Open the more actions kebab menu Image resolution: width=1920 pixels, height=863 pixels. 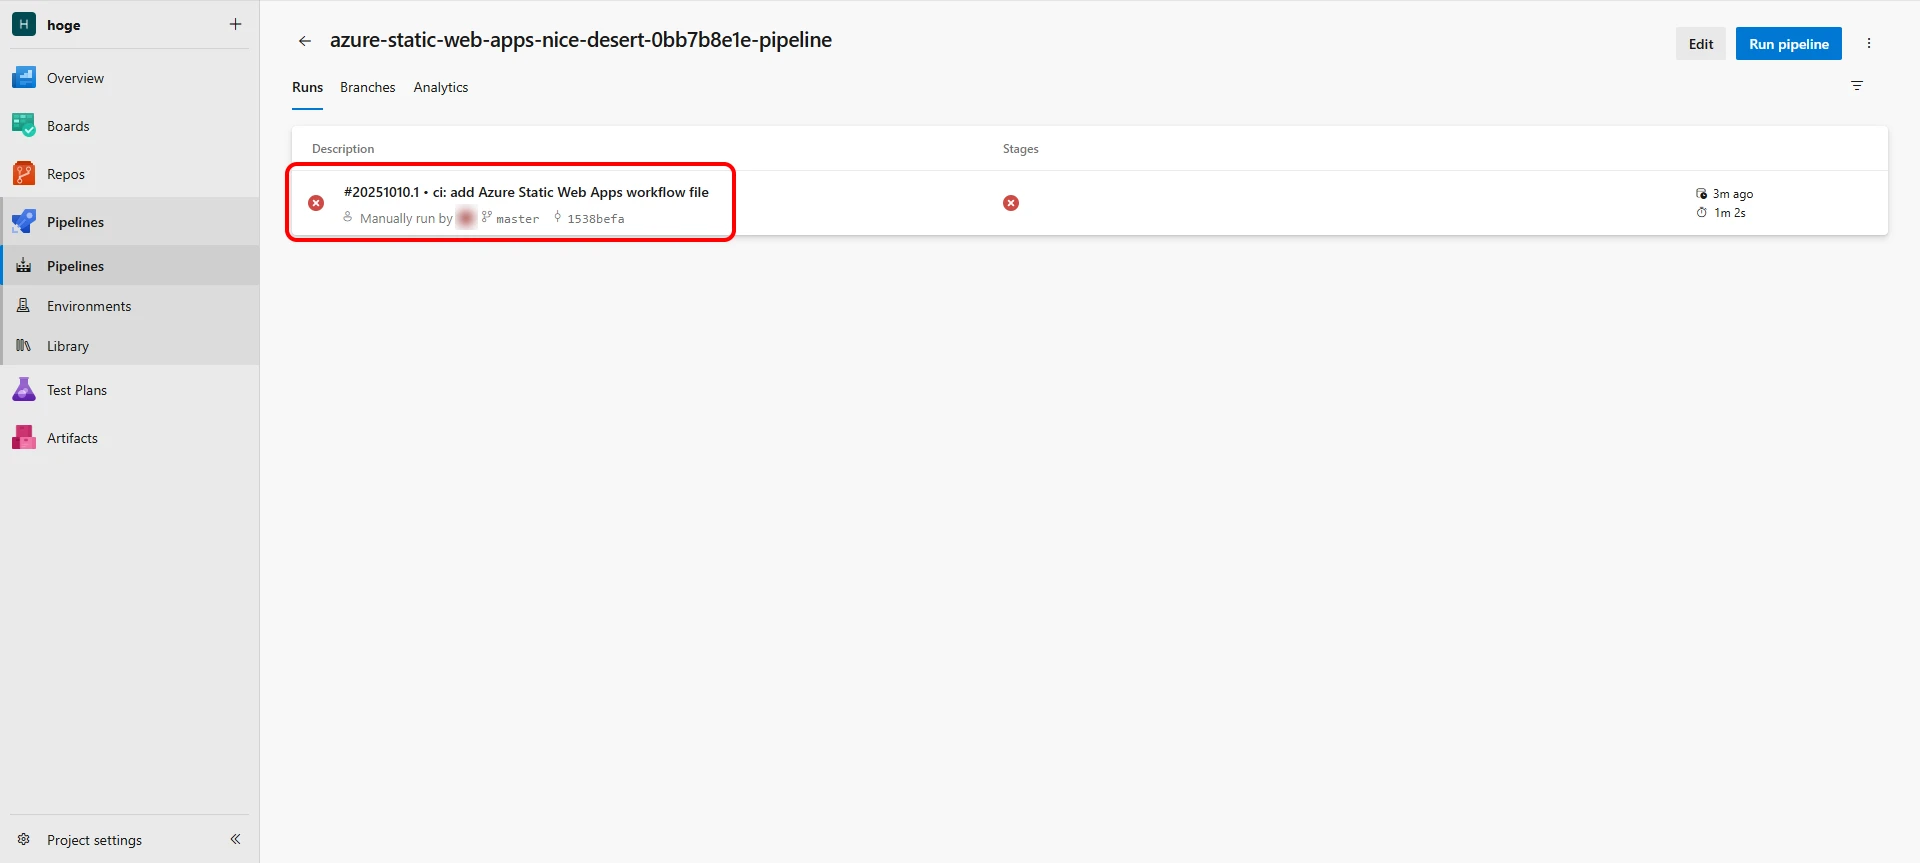point(1869,44)
